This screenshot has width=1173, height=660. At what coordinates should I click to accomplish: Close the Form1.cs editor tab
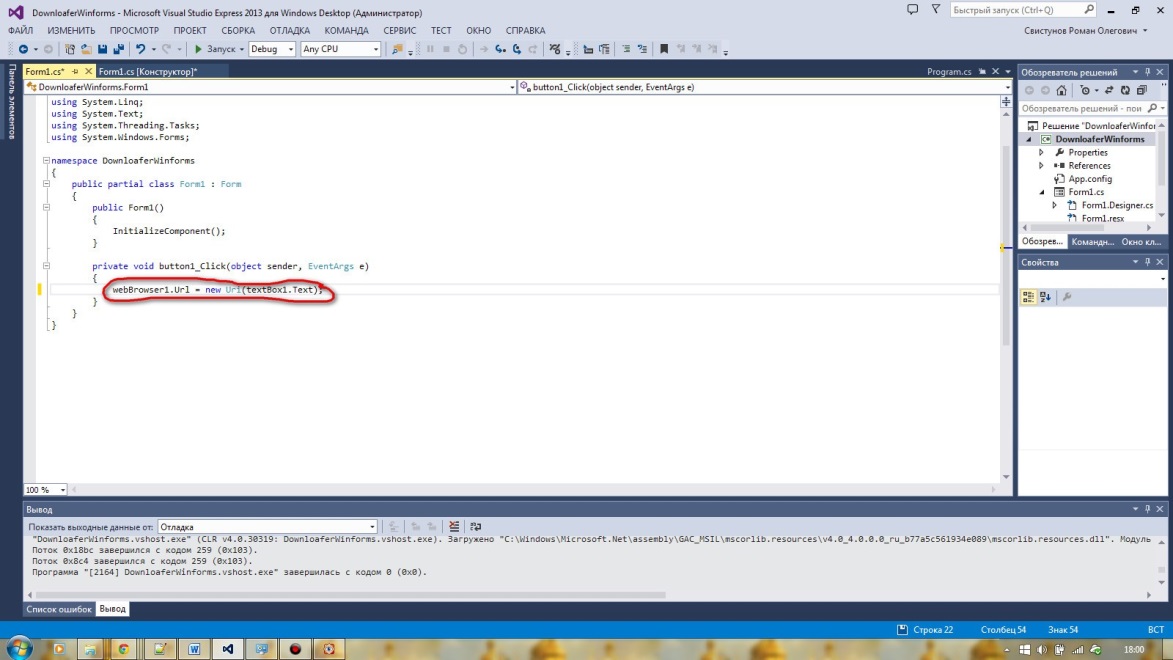click(88, 72)
